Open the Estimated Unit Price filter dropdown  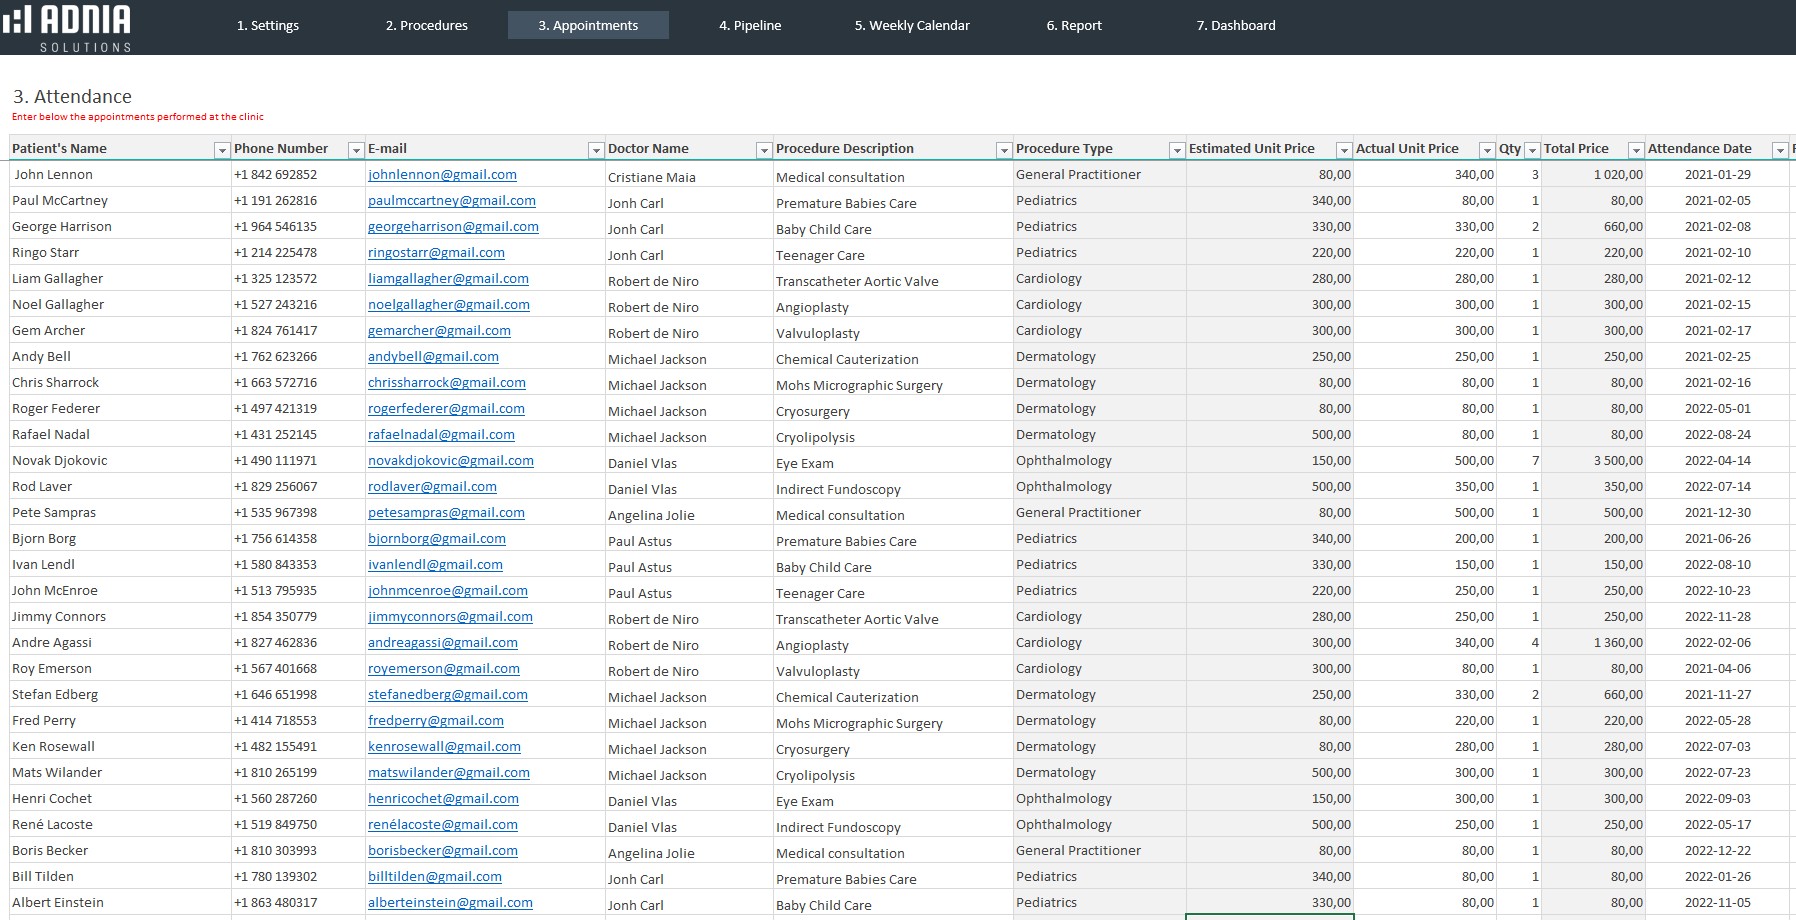[1343, 150]
